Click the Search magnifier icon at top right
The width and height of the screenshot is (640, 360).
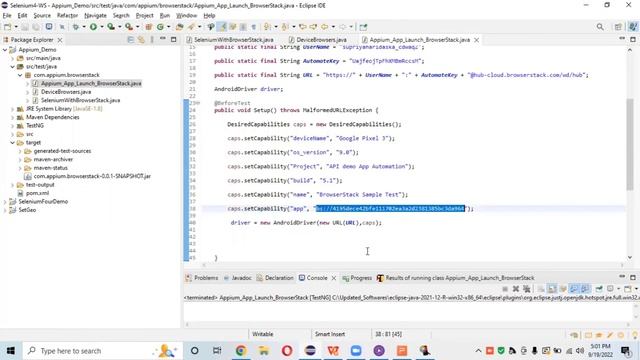click(600, 27)
